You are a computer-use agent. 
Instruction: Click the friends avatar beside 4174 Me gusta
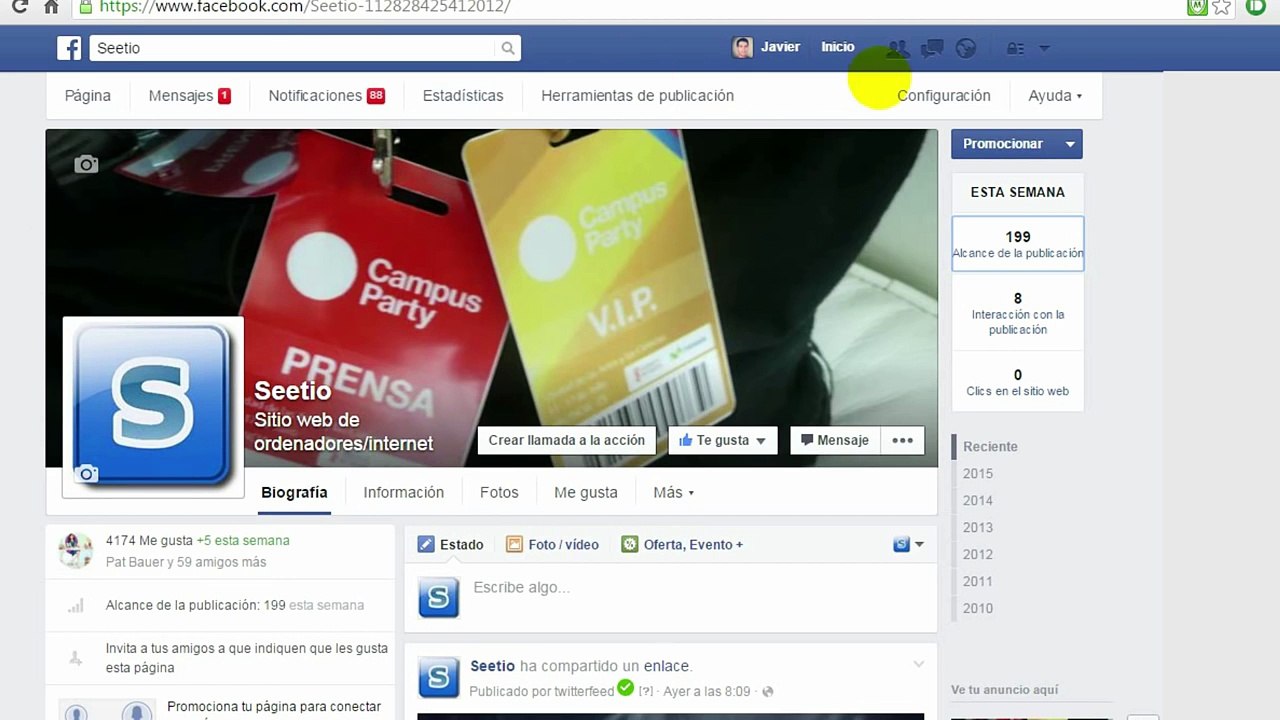coord(75,550)
